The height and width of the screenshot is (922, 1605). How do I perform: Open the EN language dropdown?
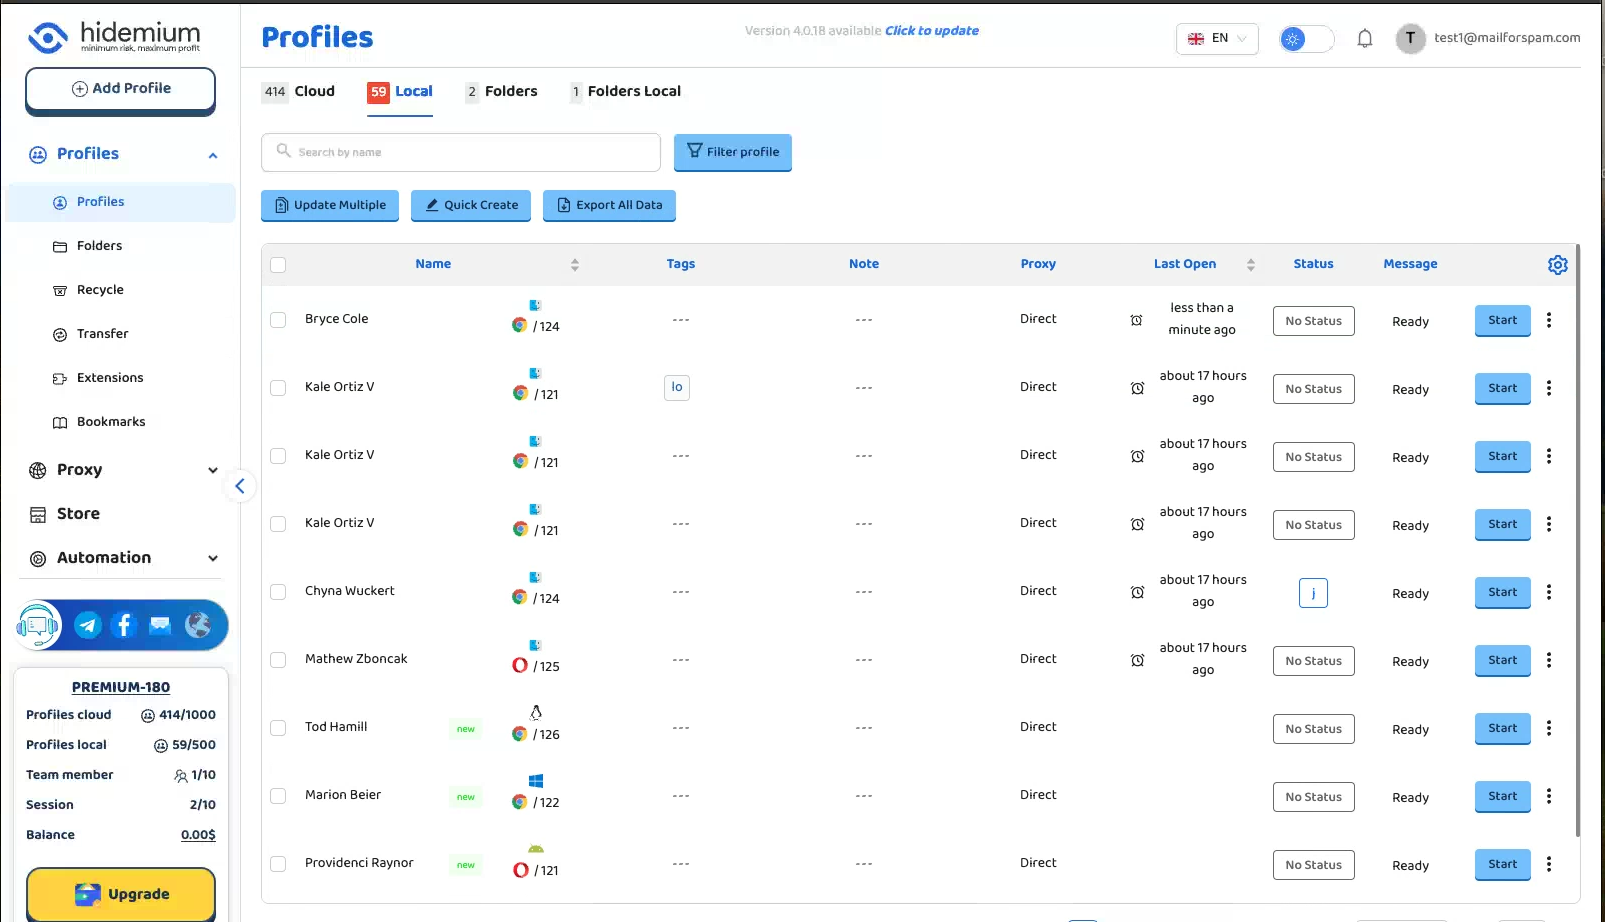pyautogui.click(x=1217, y=39)
